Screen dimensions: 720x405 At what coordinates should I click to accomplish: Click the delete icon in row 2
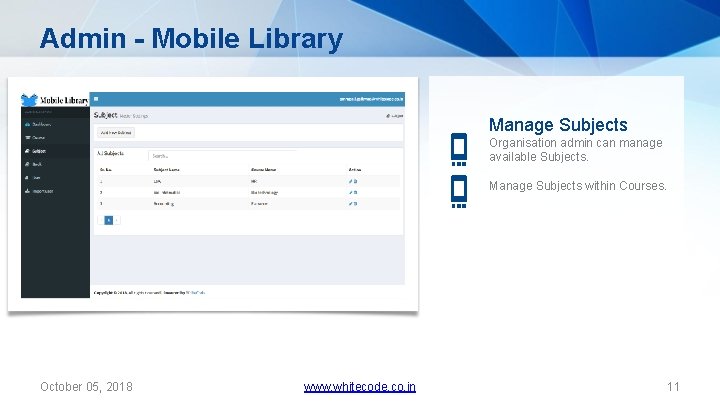355,192
